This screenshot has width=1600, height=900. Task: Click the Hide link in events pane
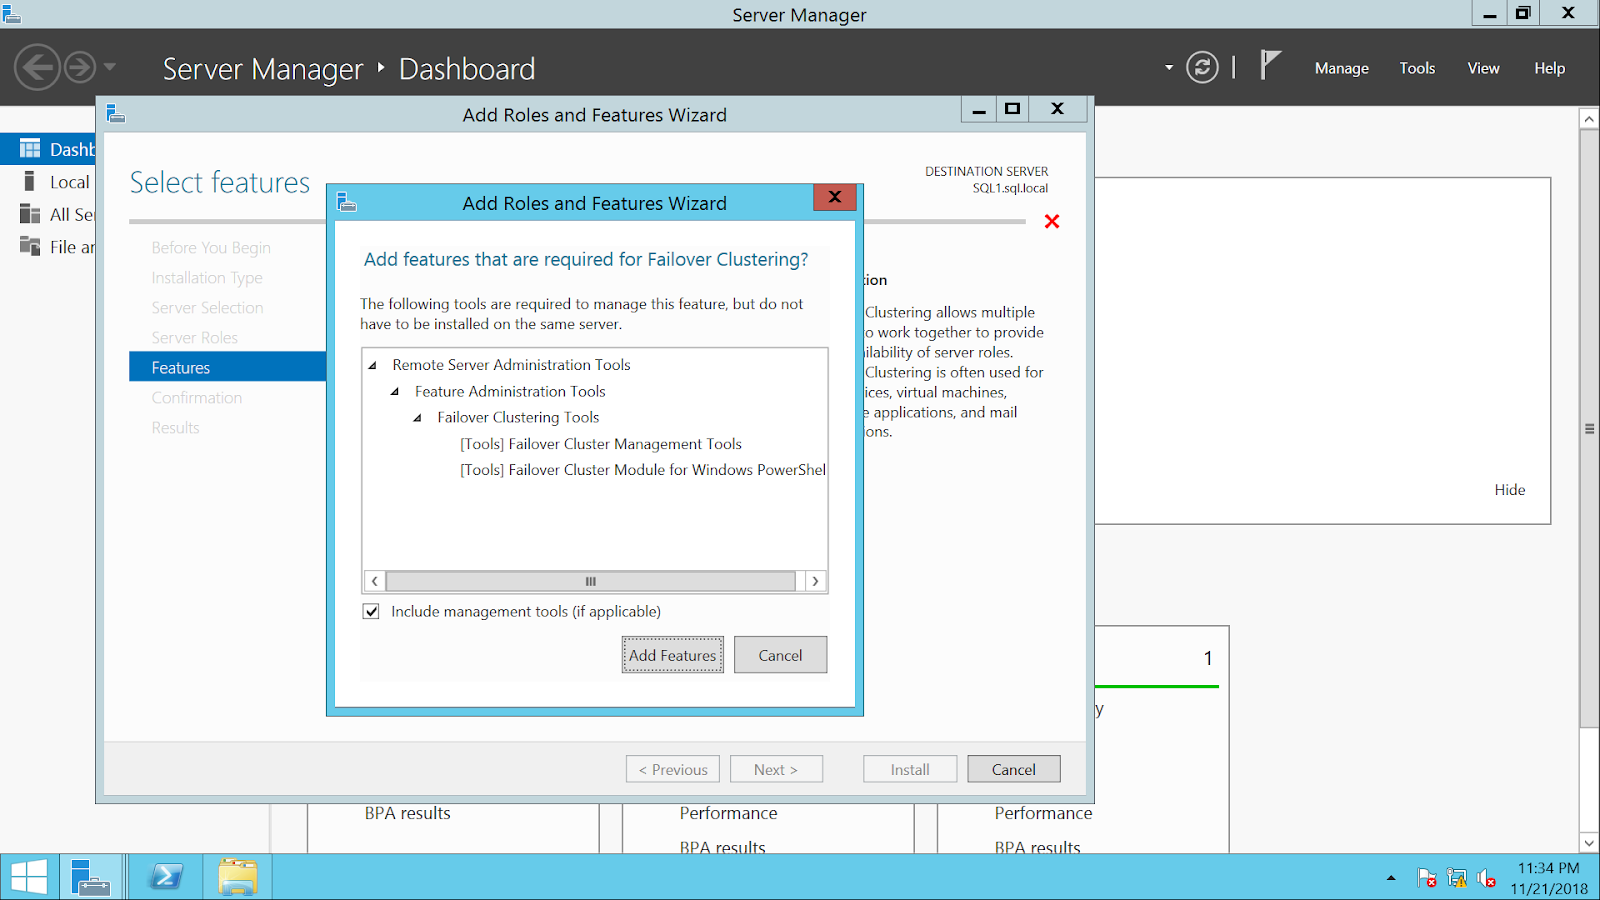(1510, 489)
